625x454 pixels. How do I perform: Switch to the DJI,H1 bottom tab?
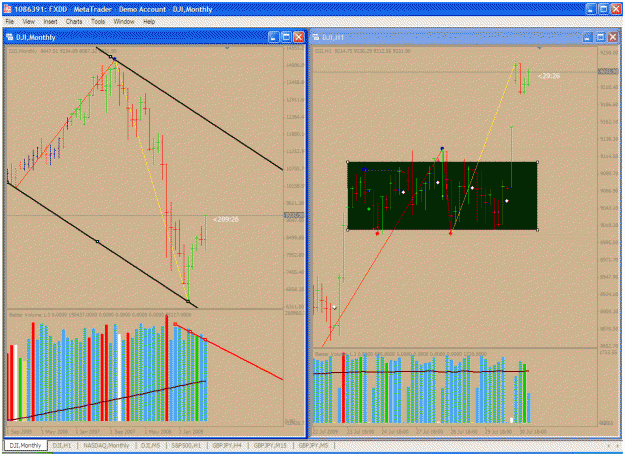(62, 445)
